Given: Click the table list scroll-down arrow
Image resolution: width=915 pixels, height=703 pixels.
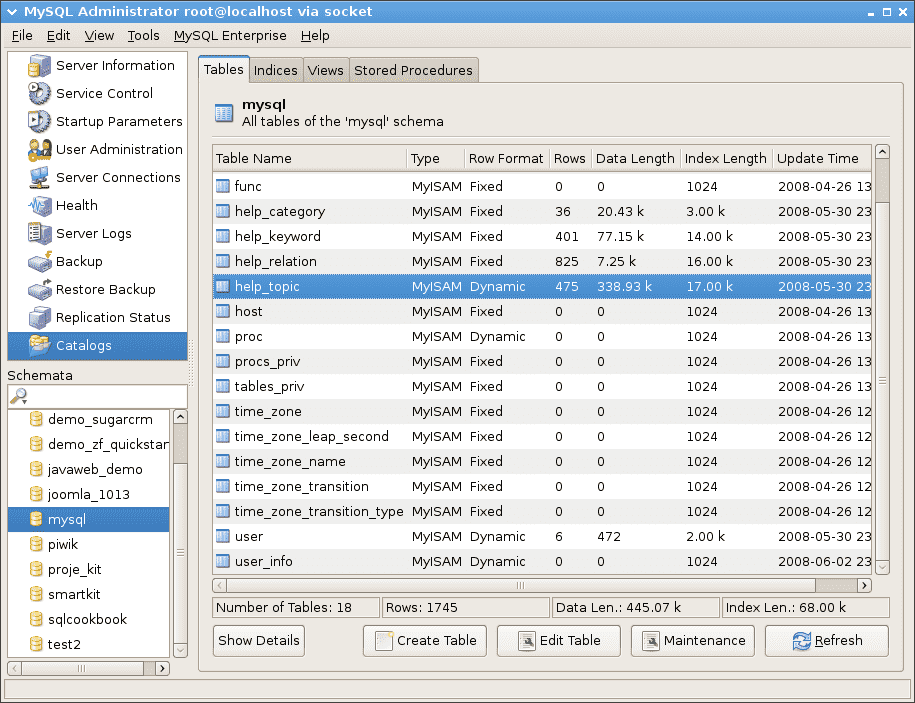Looking at the screenshot, I should pos(882,567).
